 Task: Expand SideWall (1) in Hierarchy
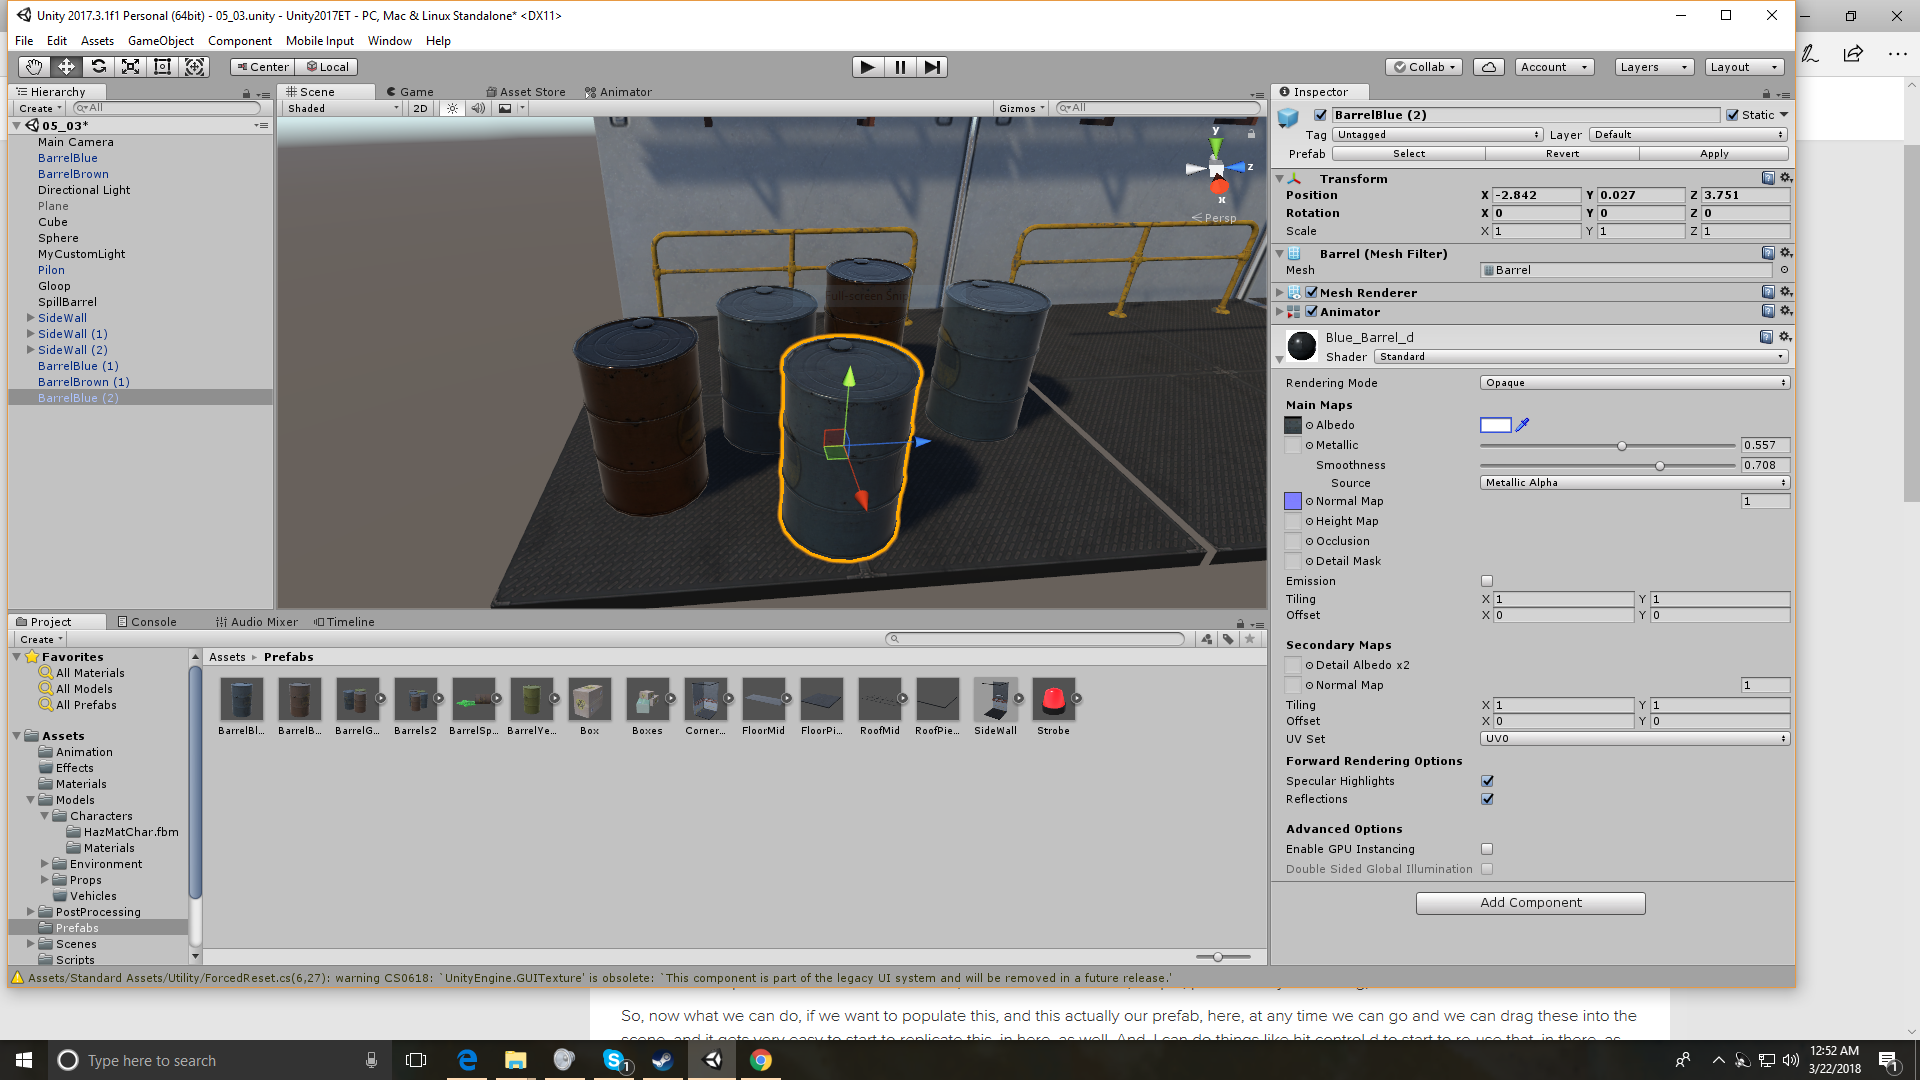(30, 334)
